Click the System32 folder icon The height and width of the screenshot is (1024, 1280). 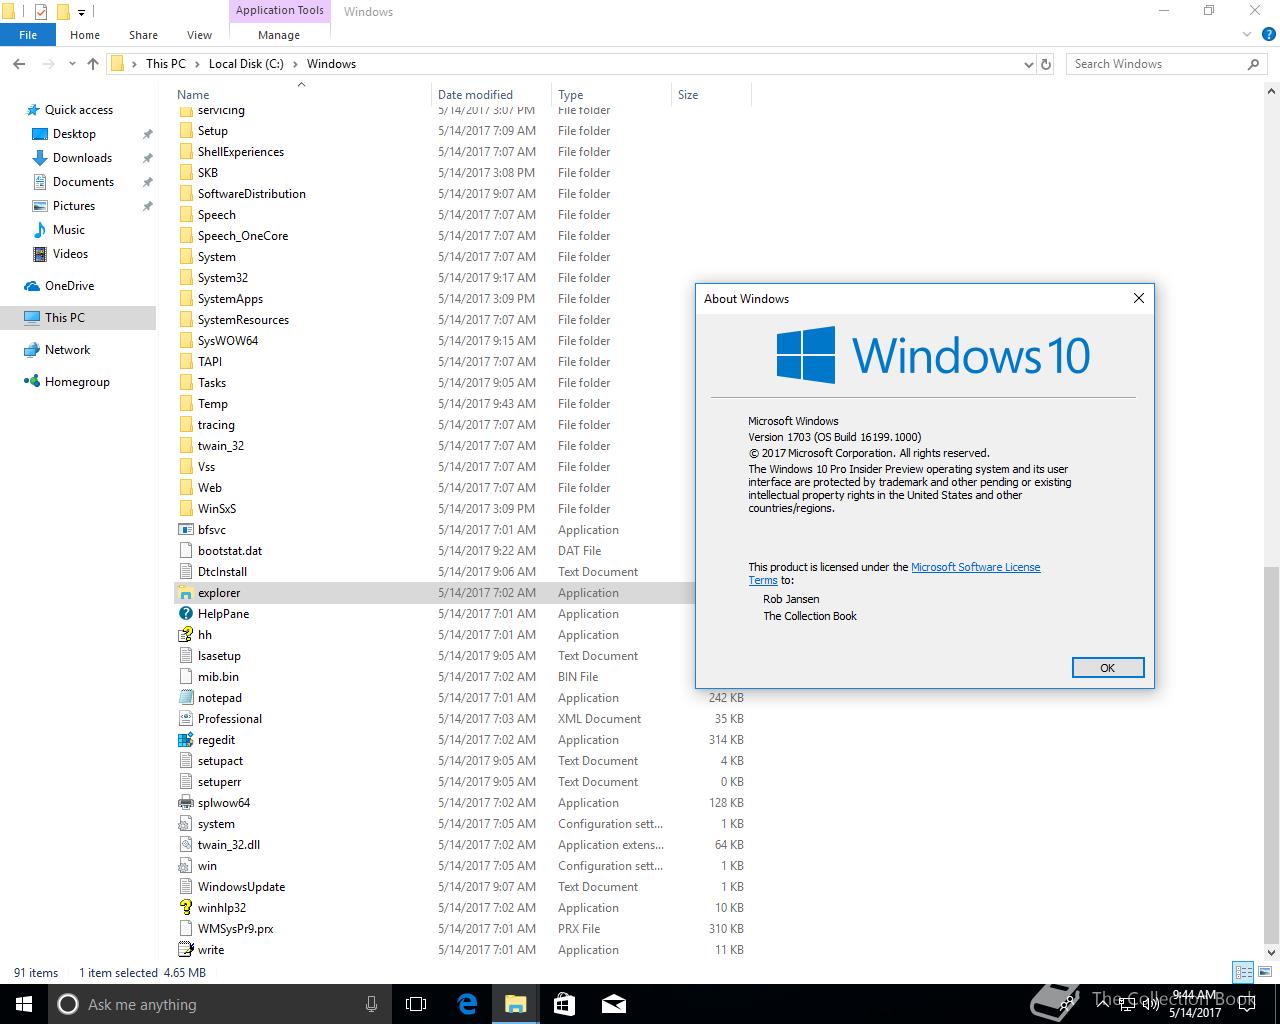[x=185, y=278]
